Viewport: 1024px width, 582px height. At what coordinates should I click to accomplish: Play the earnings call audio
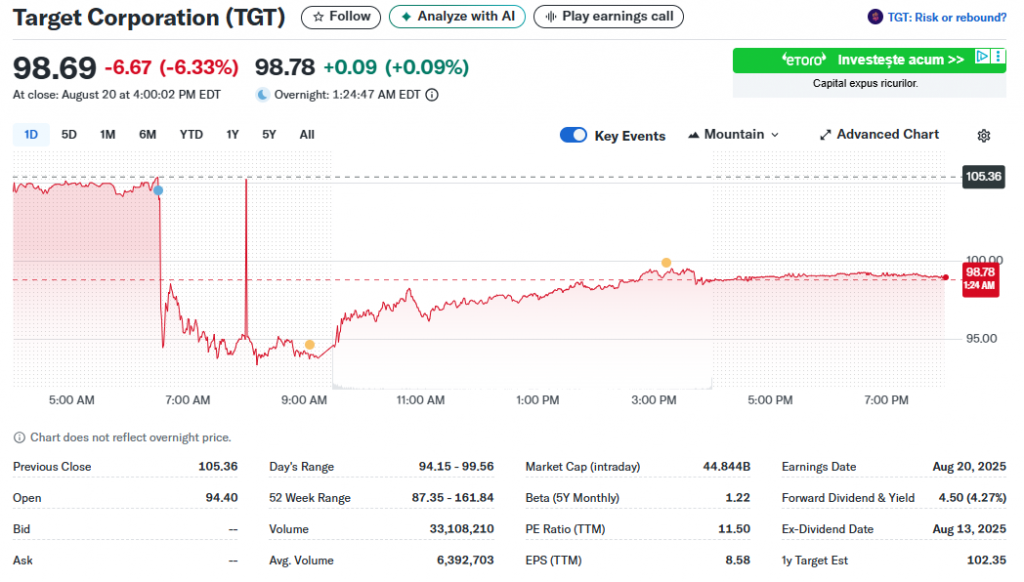(608, 17)
